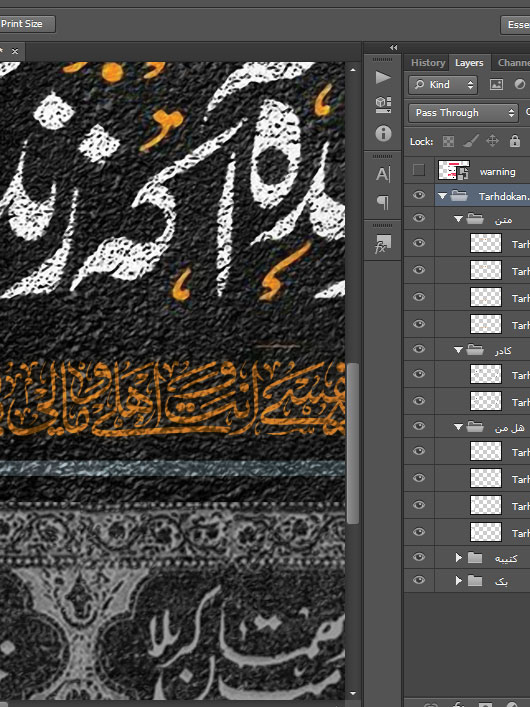Hide the Tarhdokan group visibility eye

(x=419, y=195)
